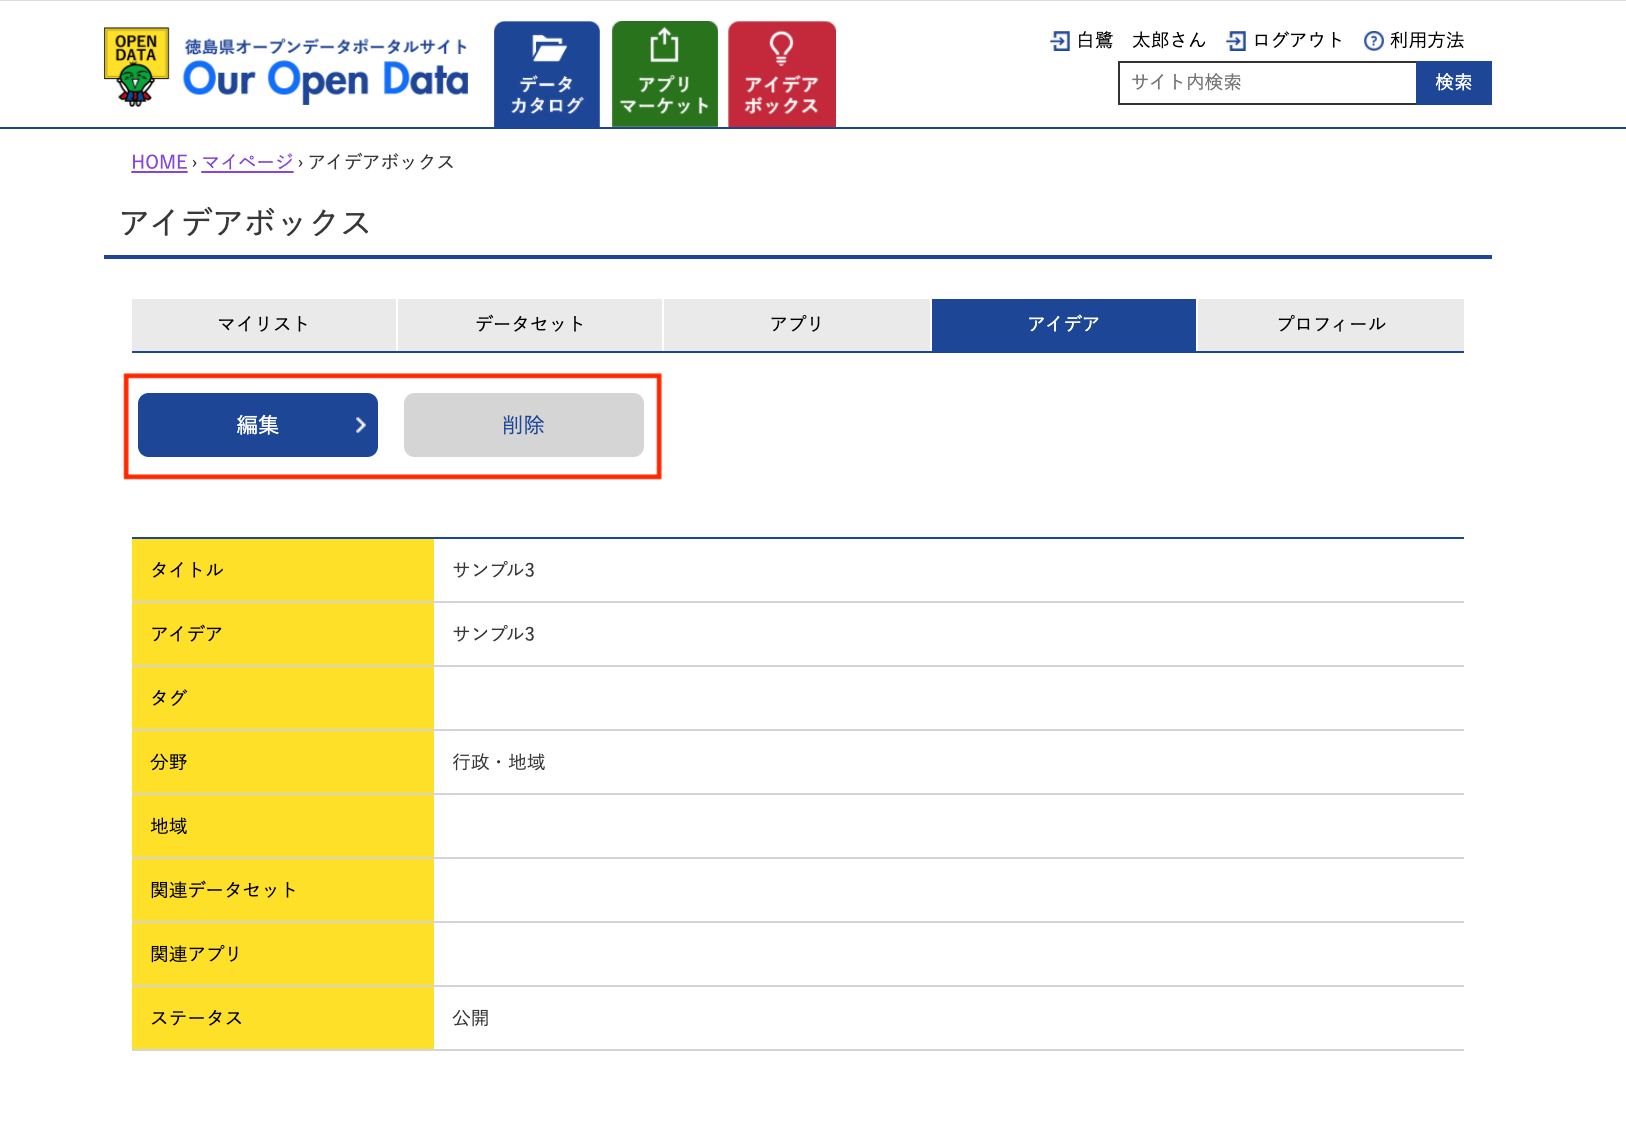Click the user icon beside 白鷺 太郎さん
This screenshot has height=1130, width=1626.
coord(1060,41)
